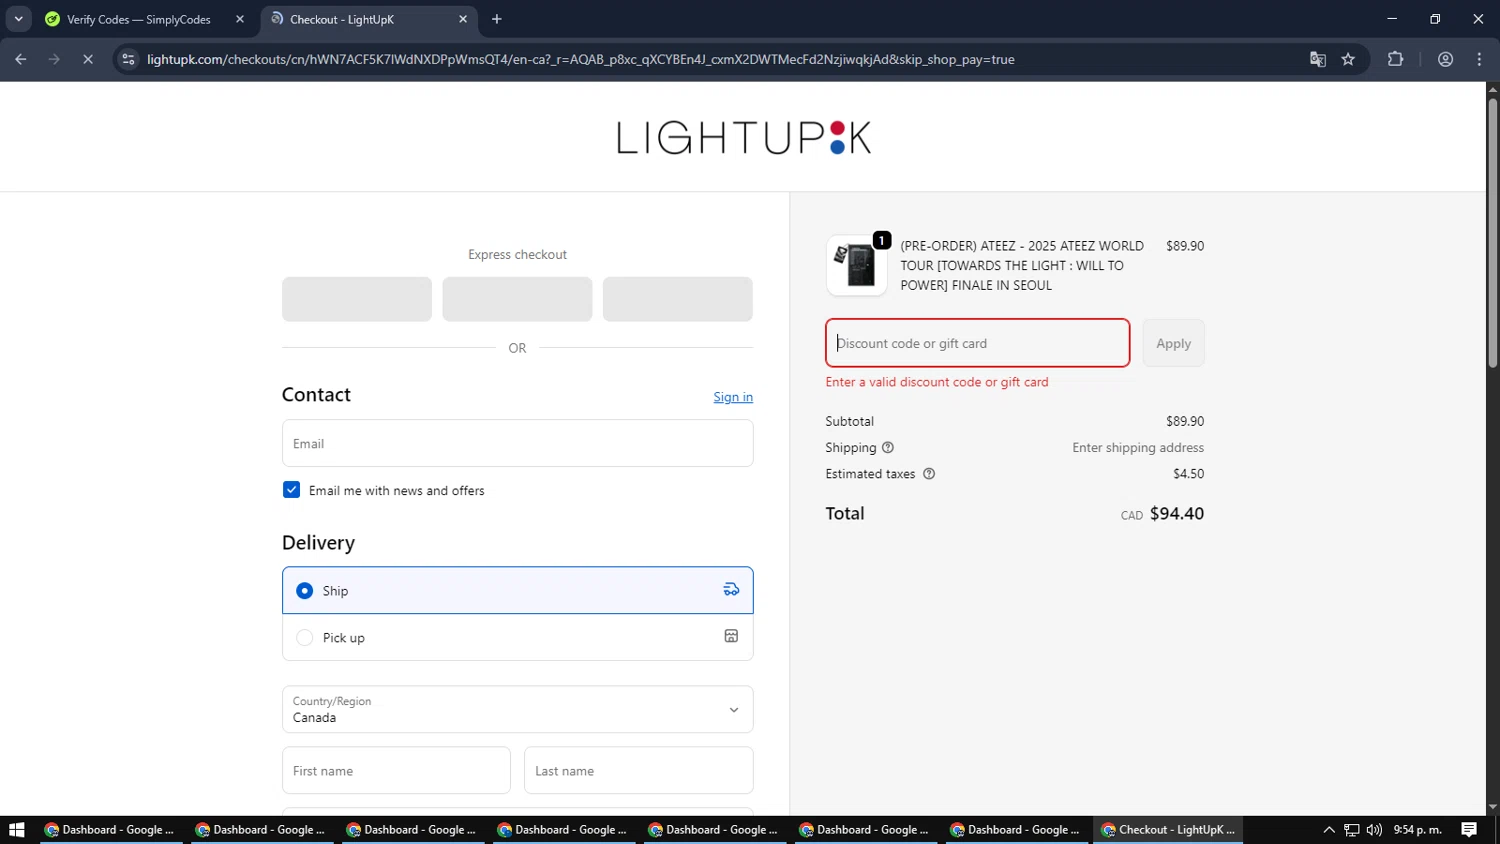The width and height of the screenshot is (1500, 844).
Task: Open site information icon in address bar
Action: 128,59
